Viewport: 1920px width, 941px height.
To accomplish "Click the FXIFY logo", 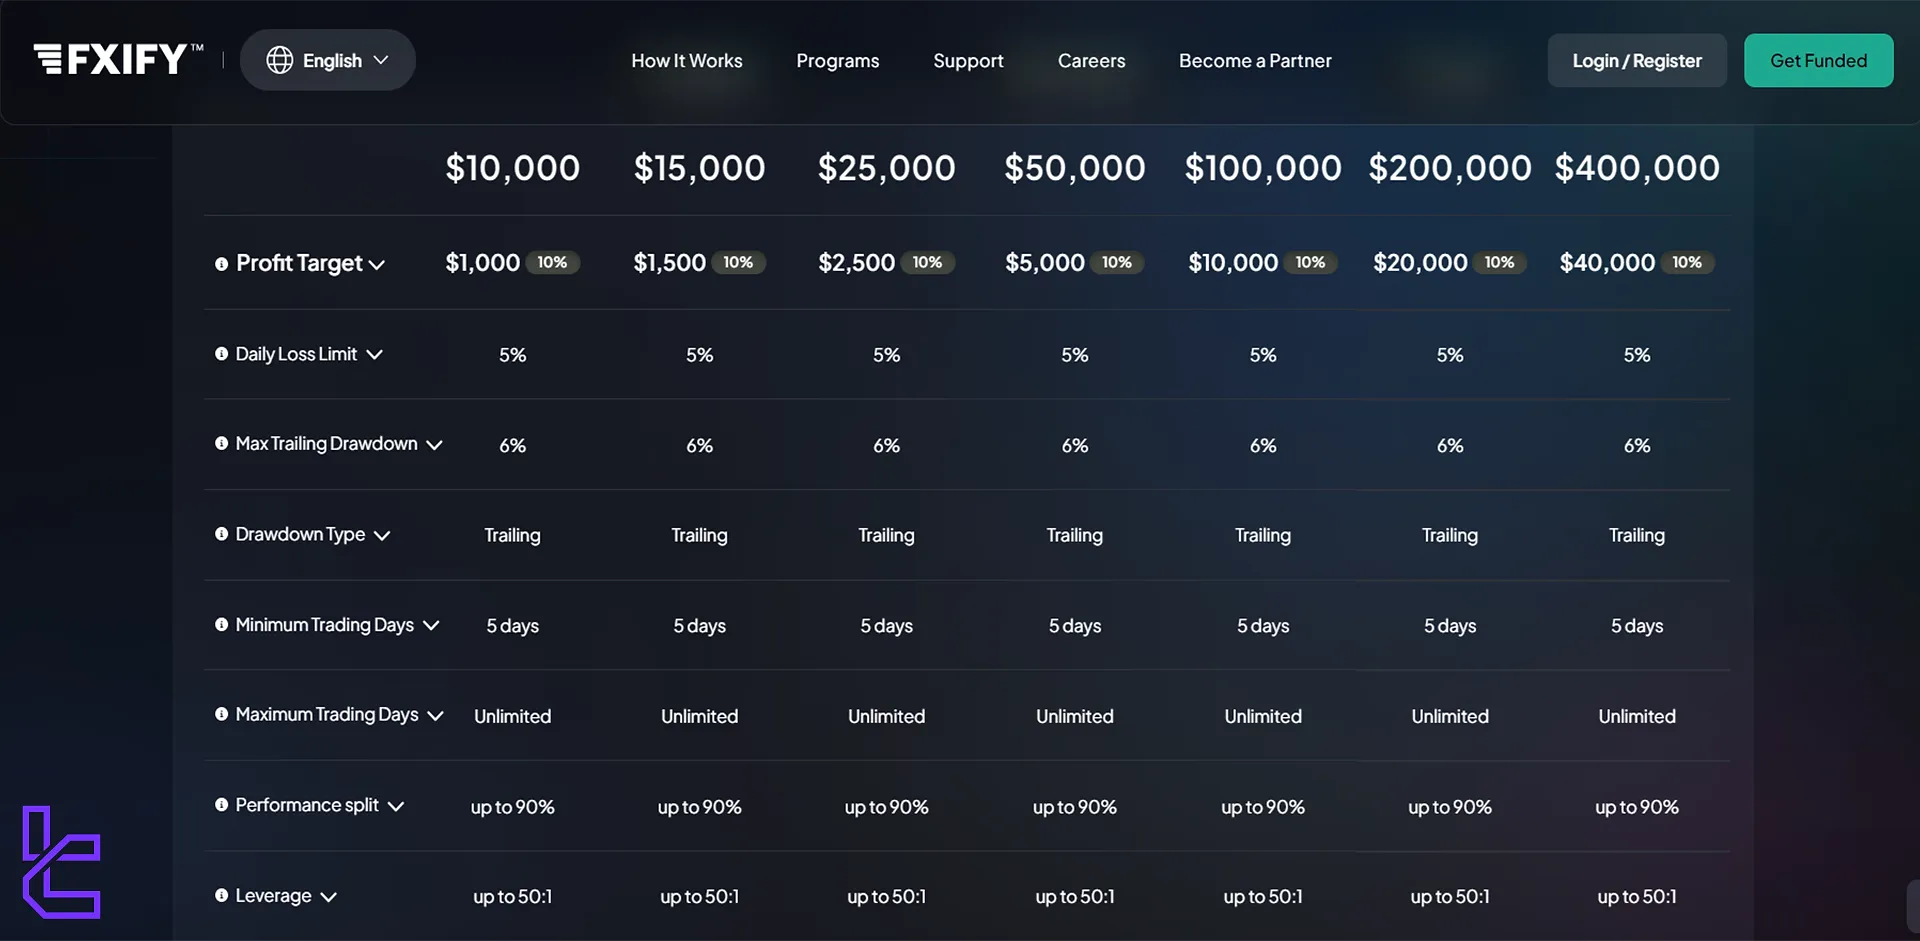I will point(118,59).
